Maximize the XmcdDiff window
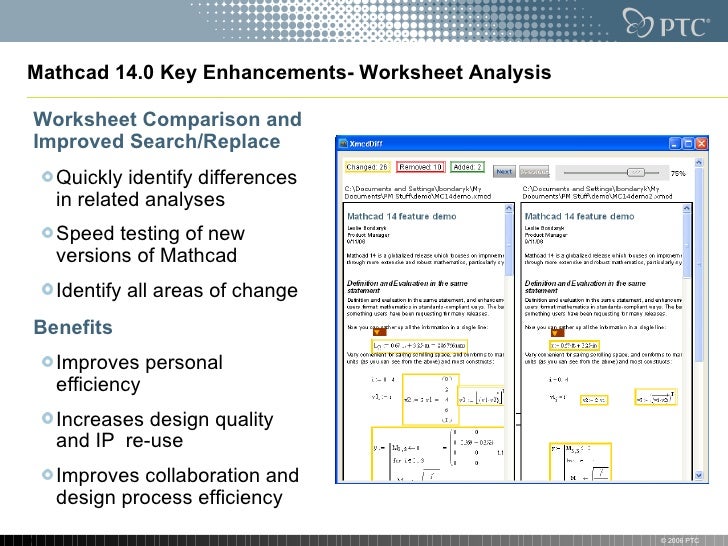 [689, 143]
